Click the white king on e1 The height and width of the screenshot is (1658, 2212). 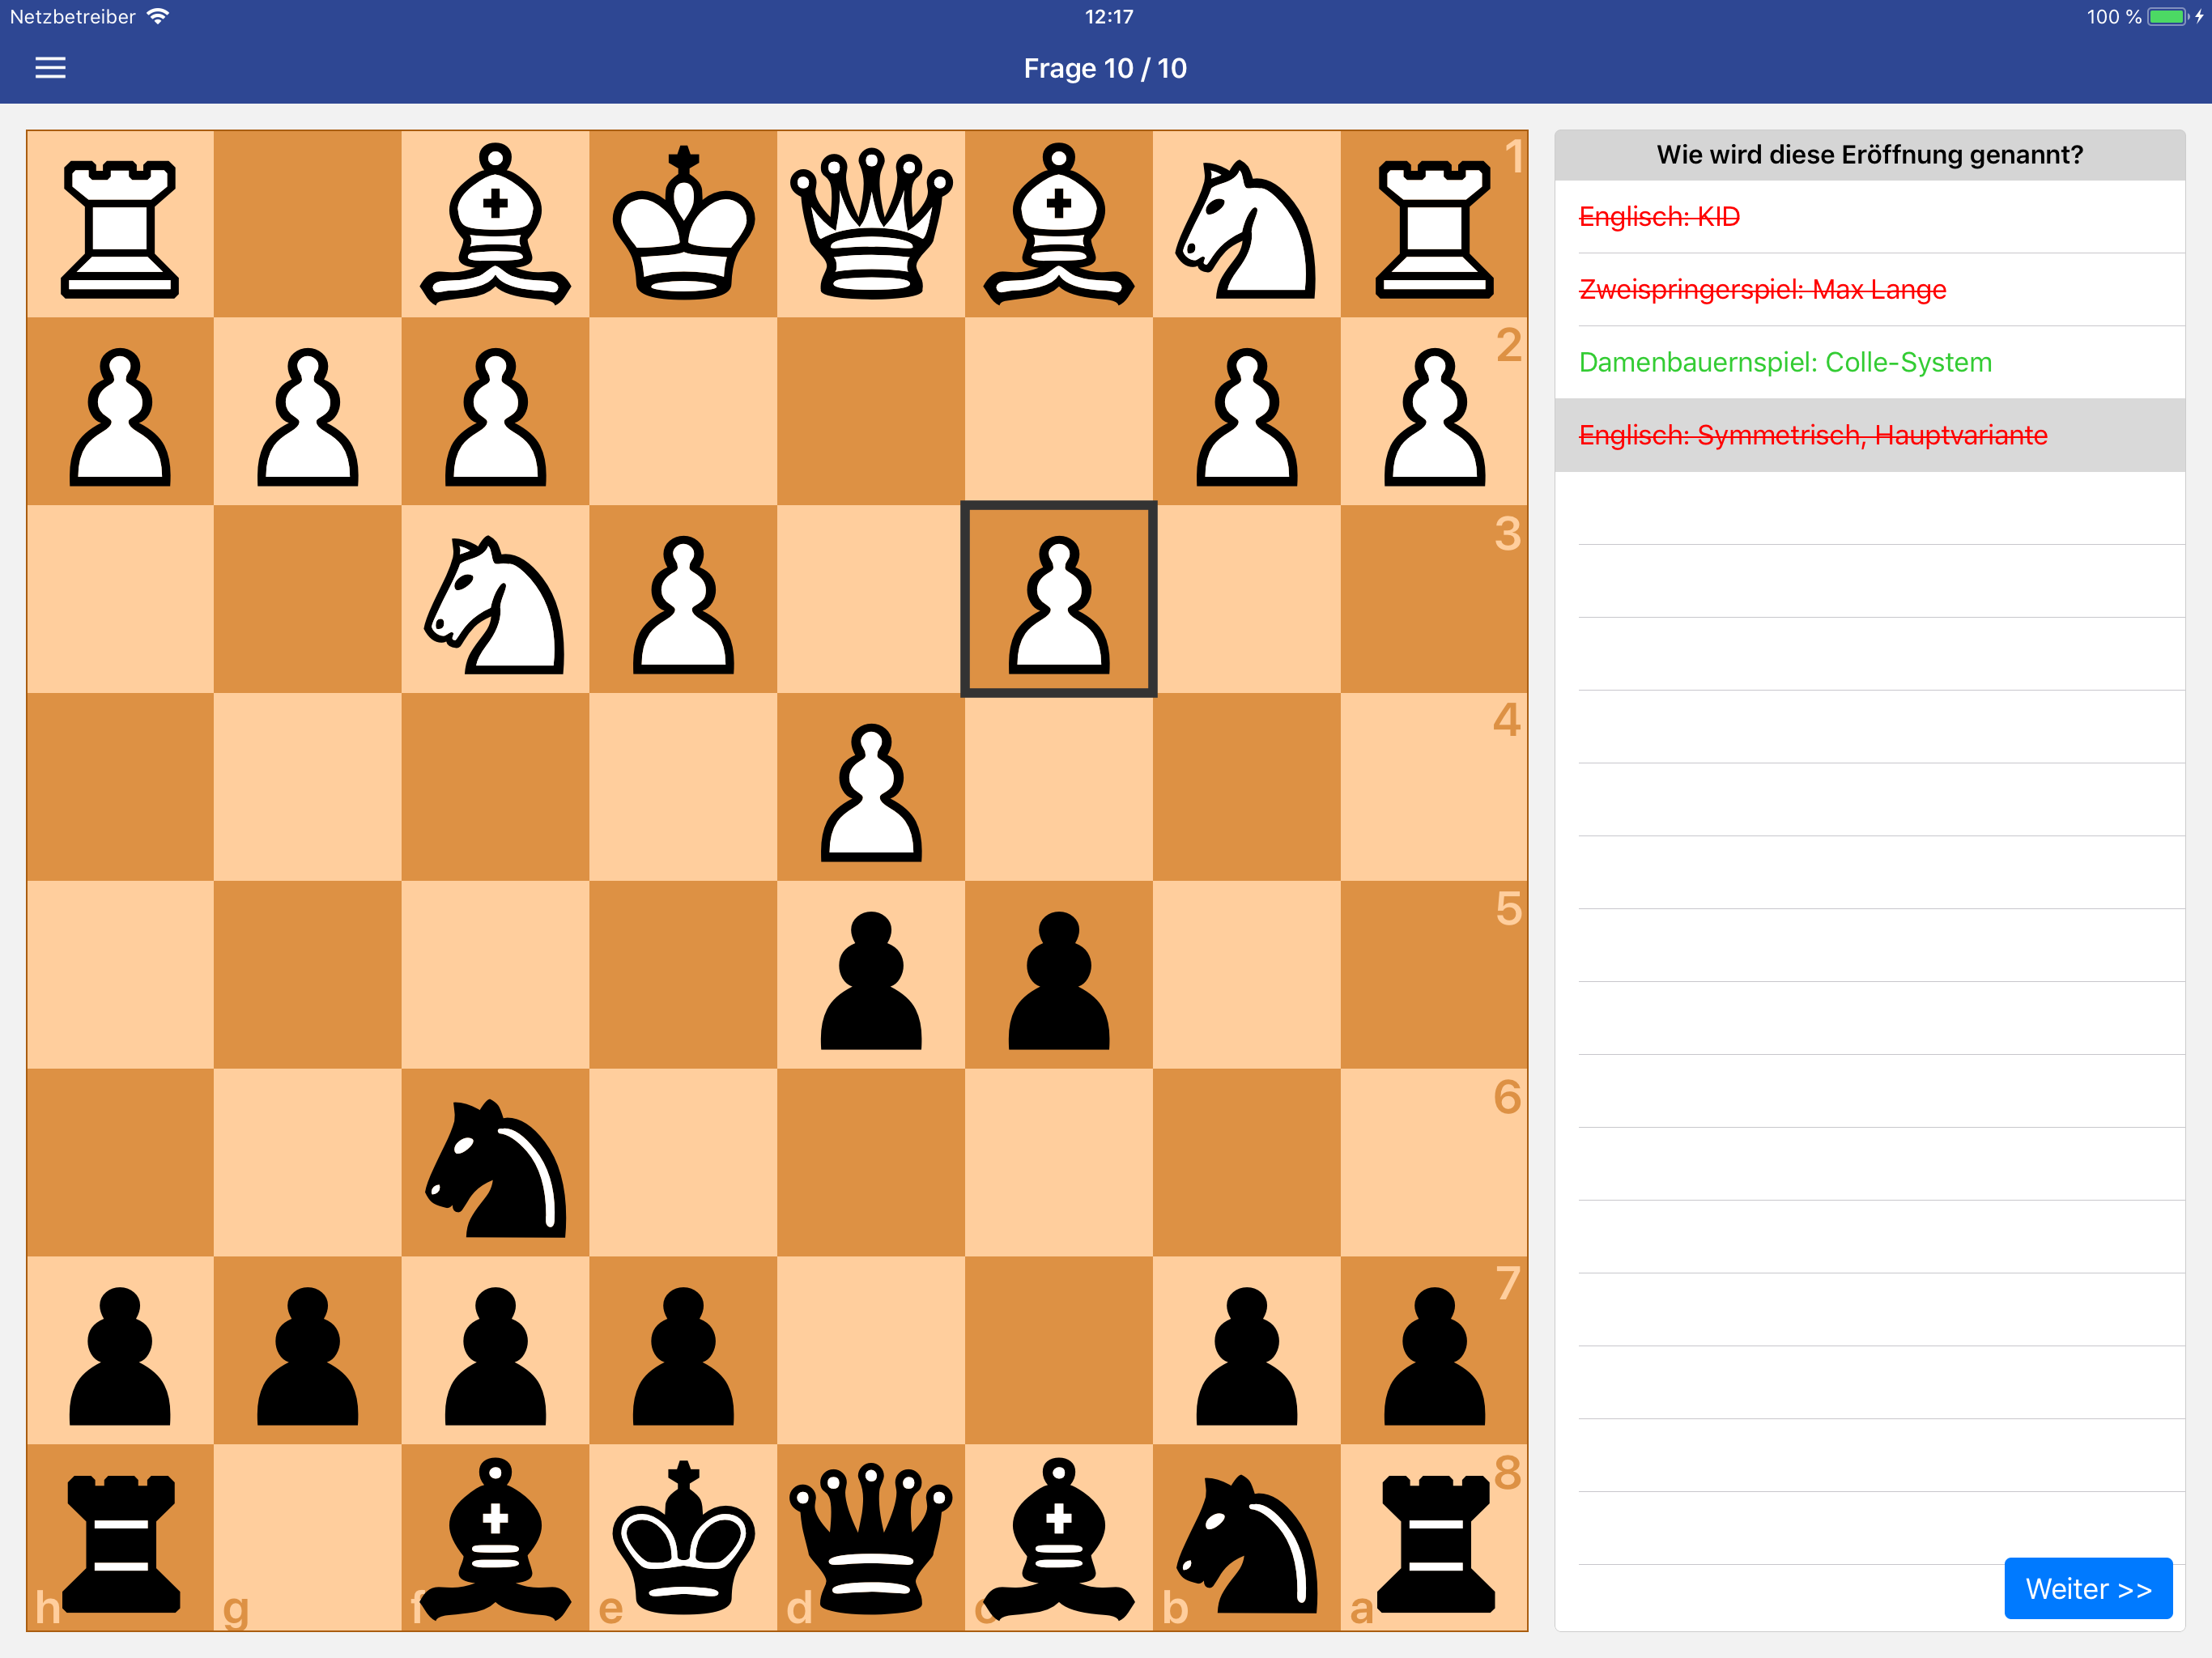[x=683, y=224]
